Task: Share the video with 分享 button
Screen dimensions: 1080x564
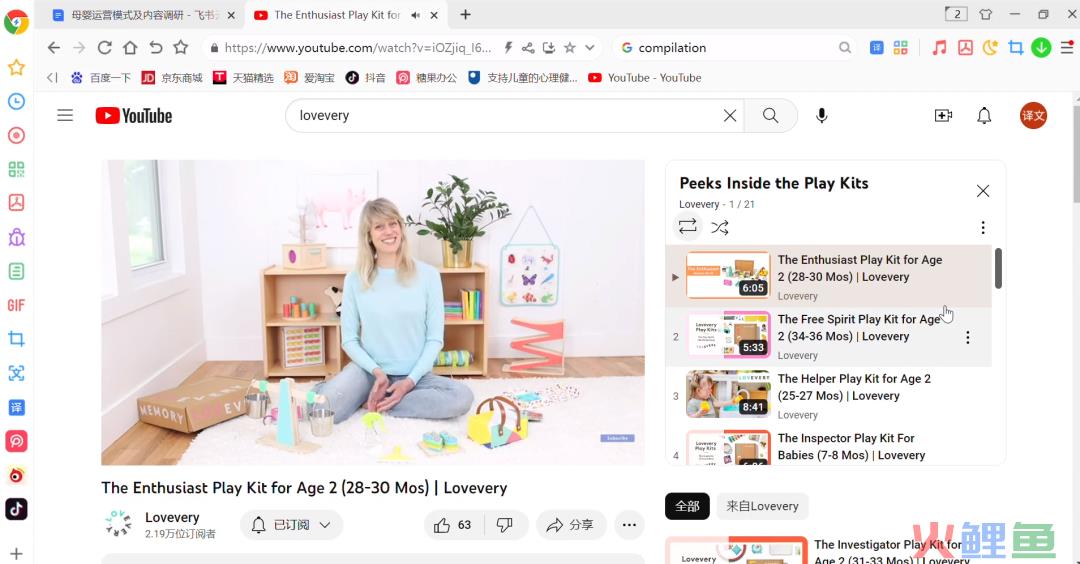Action: (x=570, y=525)
